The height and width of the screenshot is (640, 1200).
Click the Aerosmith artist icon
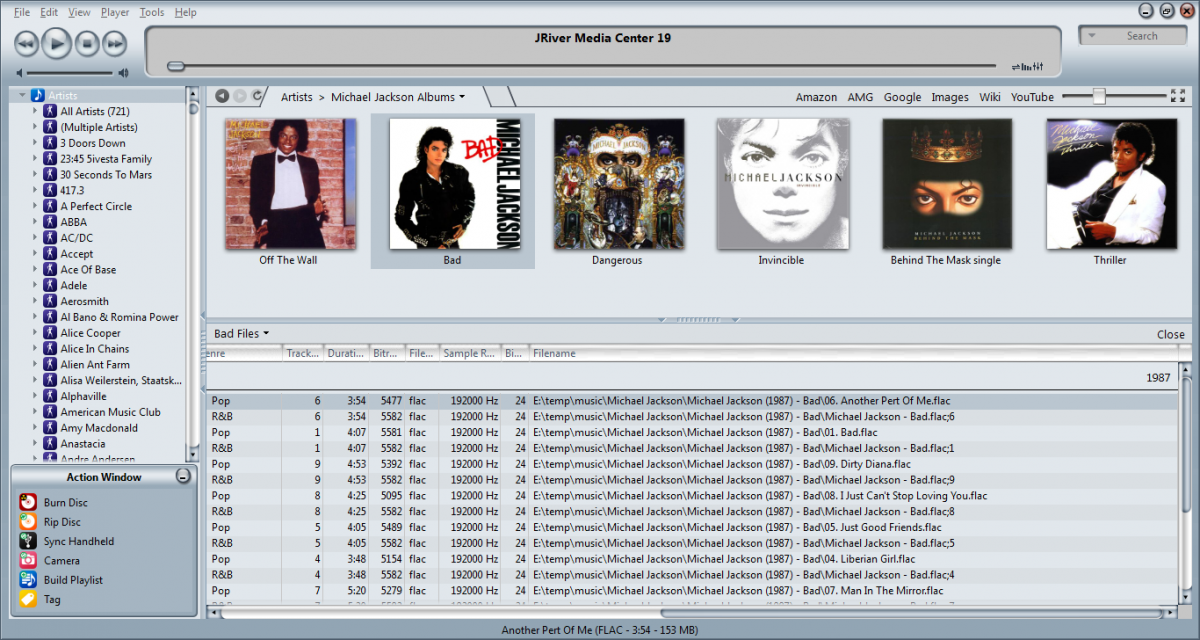(50, 301)
